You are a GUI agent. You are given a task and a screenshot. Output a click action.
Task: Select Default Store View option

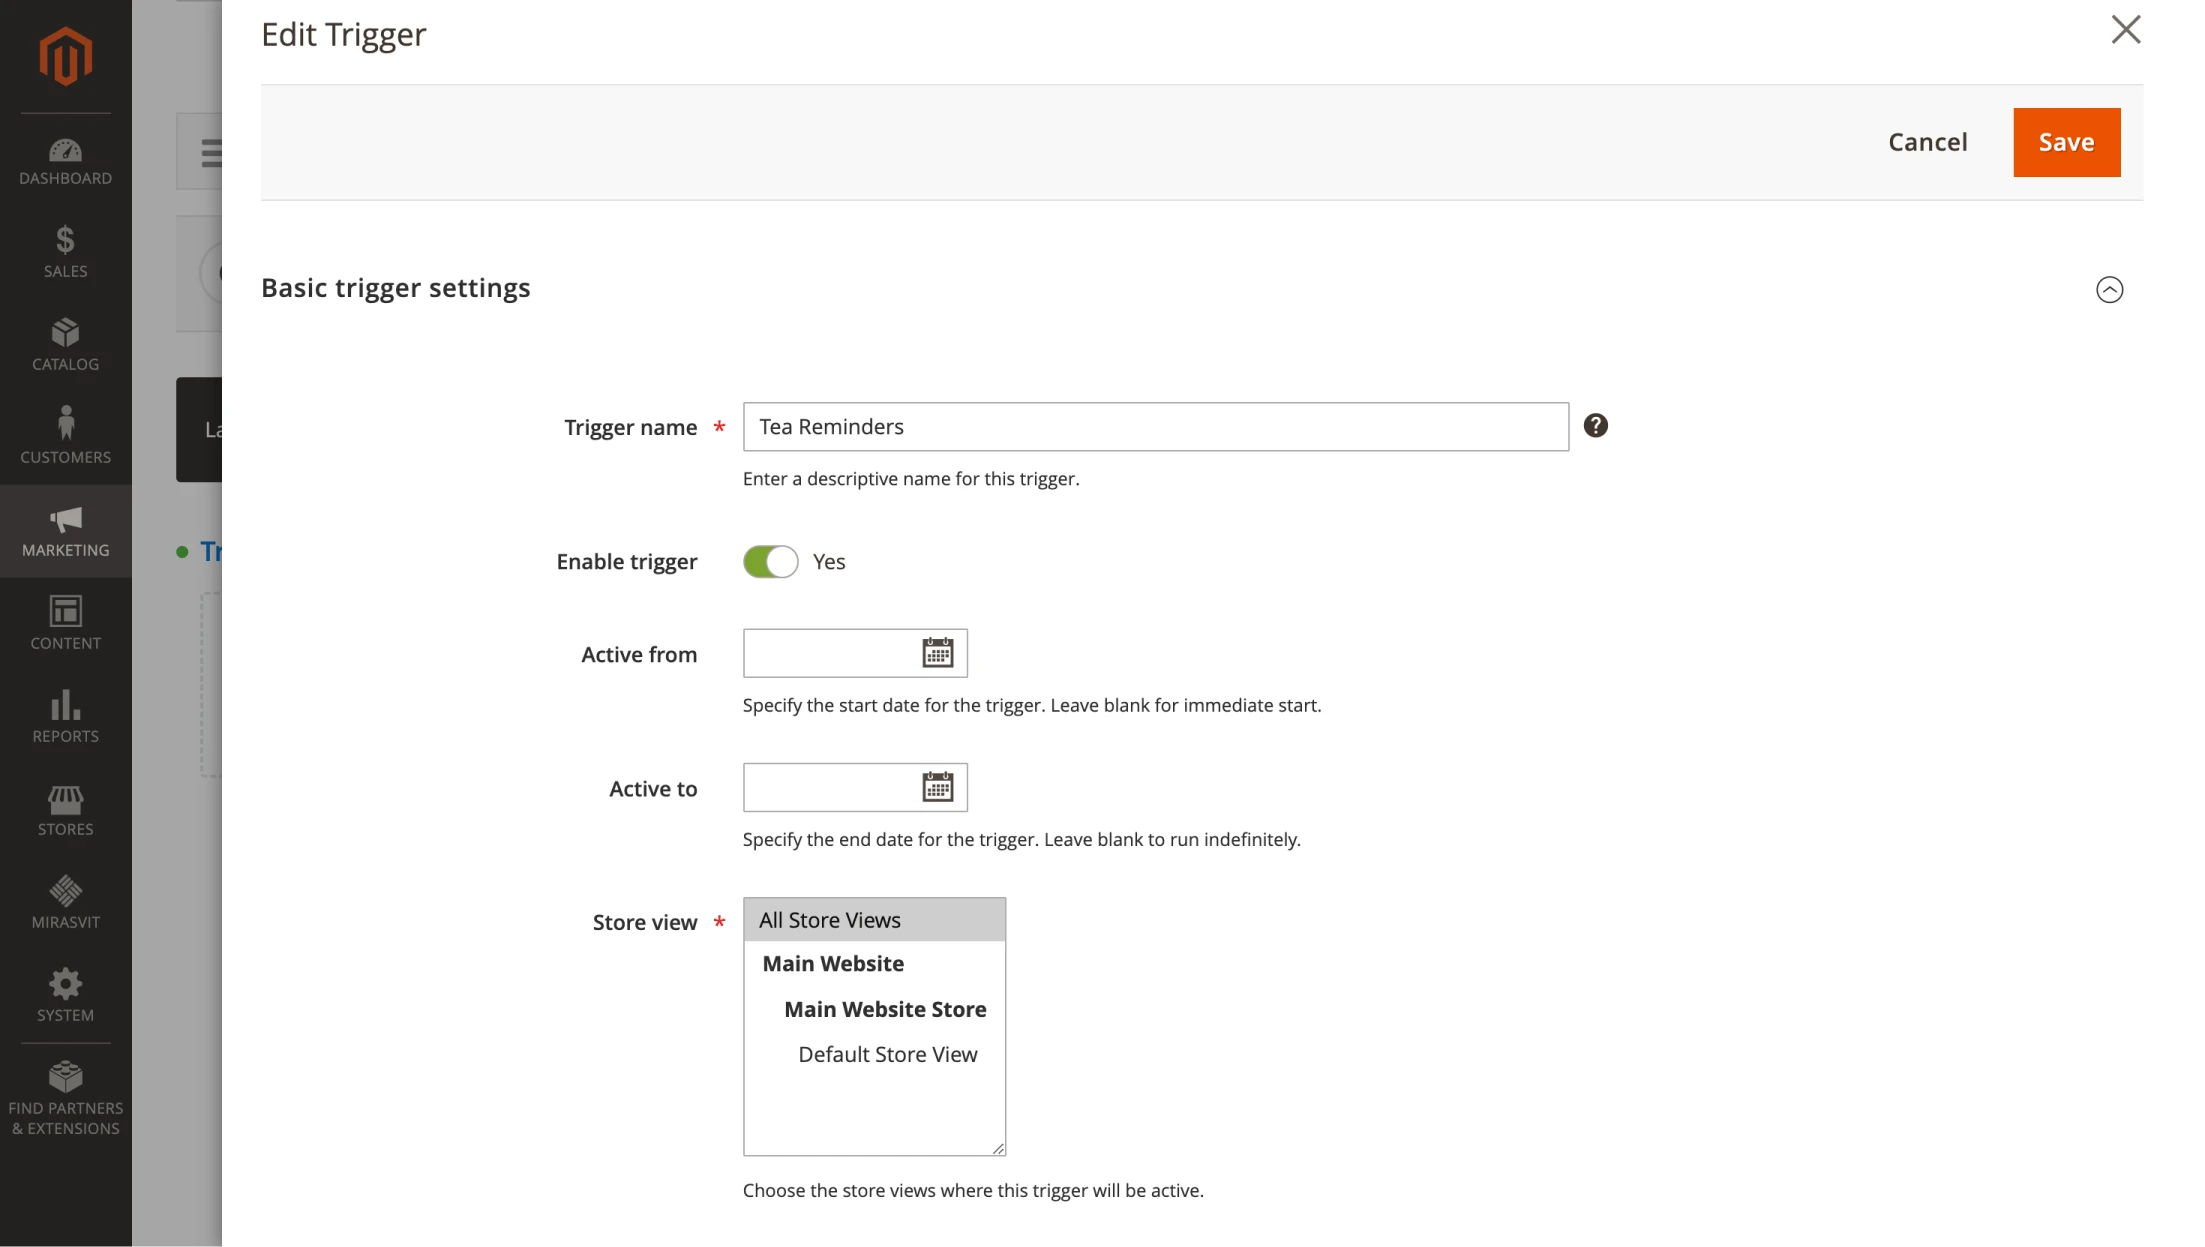887,1054
